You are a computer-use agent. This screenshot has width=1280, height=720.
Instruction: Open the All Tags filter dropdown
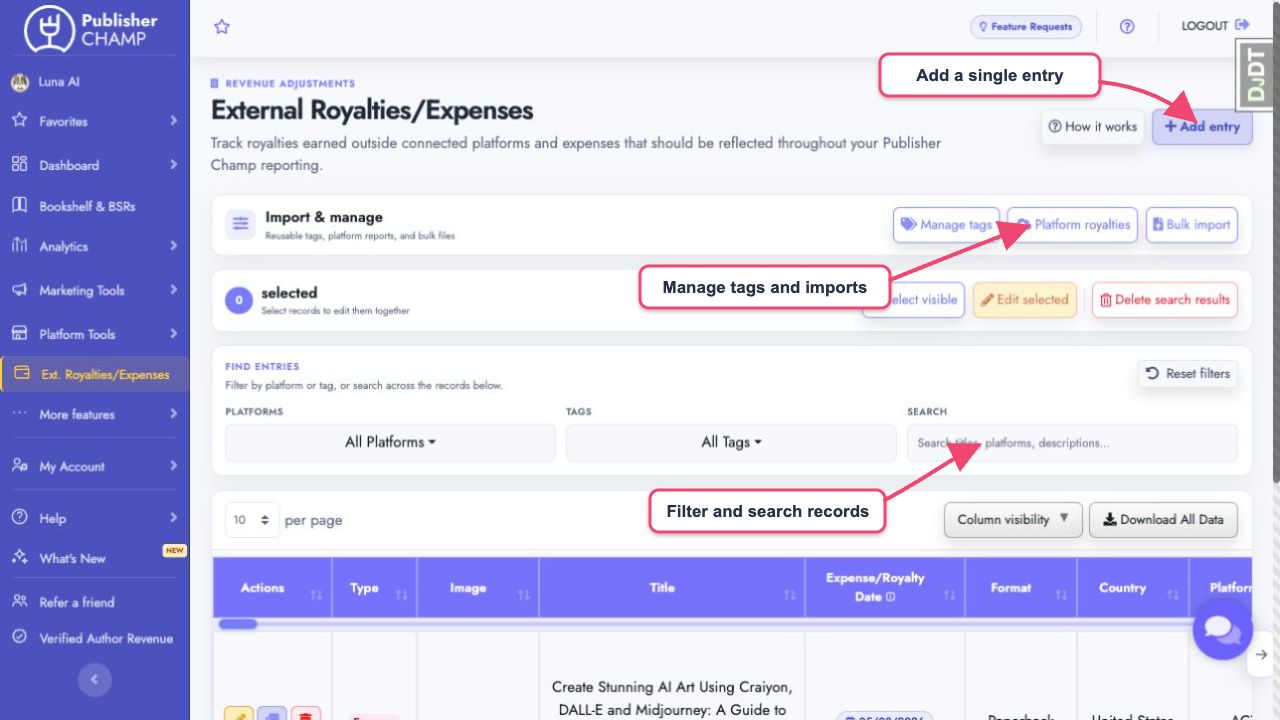(x=731, y=442)
